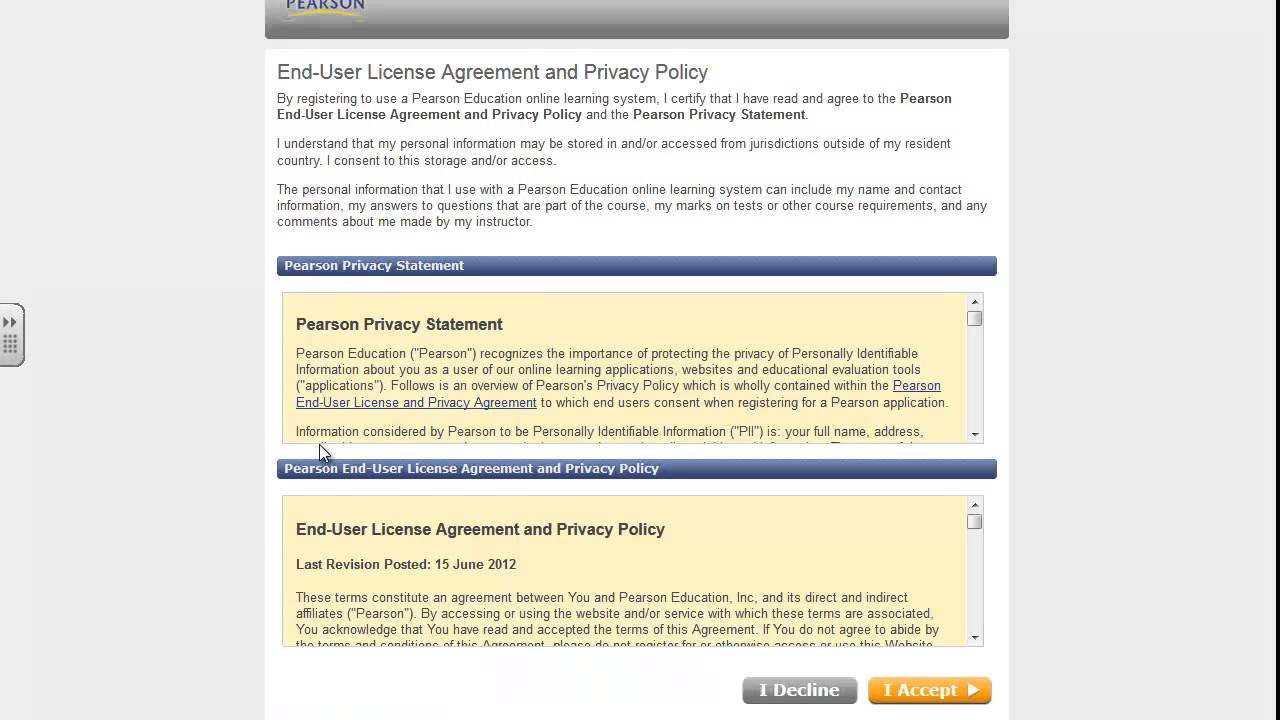Image resolution: width=1280 pixels, height=720 pixels.
Task: Select the Pearson End-User License Agreement header bar
Action: tap(636, 469)
